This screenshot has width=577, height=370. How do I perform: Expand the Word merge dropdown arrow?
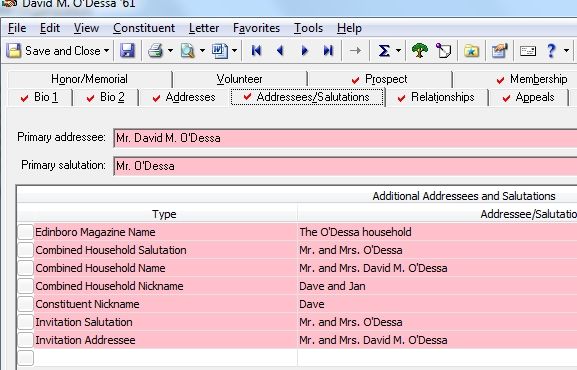pos(234,50)
